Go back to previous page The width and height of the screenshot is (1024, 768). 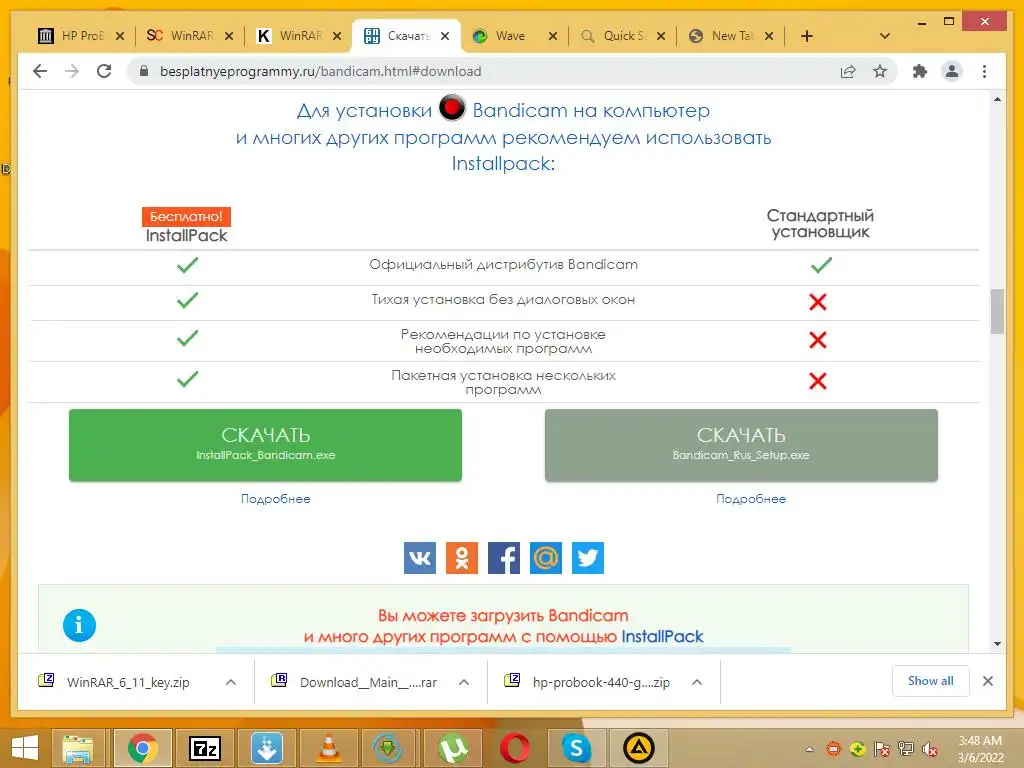pos(40,71)
